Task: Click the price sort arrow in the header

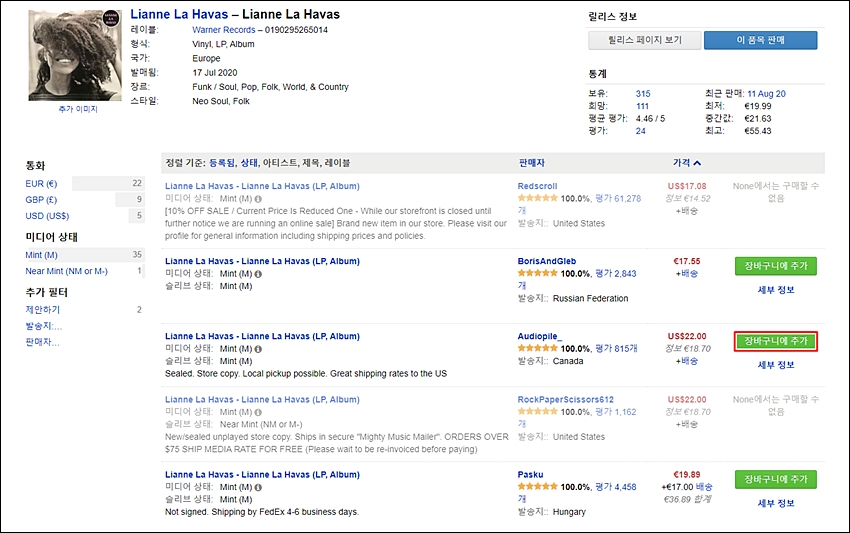Action: 697,163
